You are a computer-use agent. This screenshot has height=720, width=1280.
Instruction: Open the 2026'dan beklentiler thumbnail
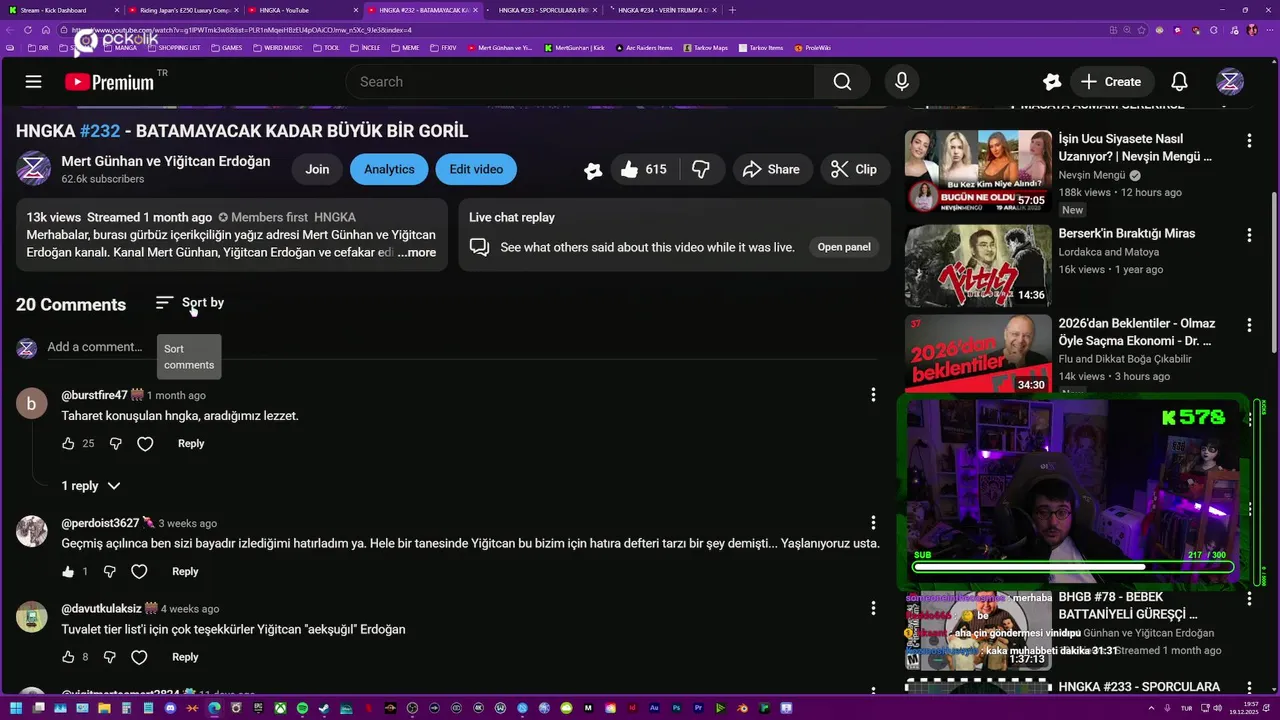[978, 355]
